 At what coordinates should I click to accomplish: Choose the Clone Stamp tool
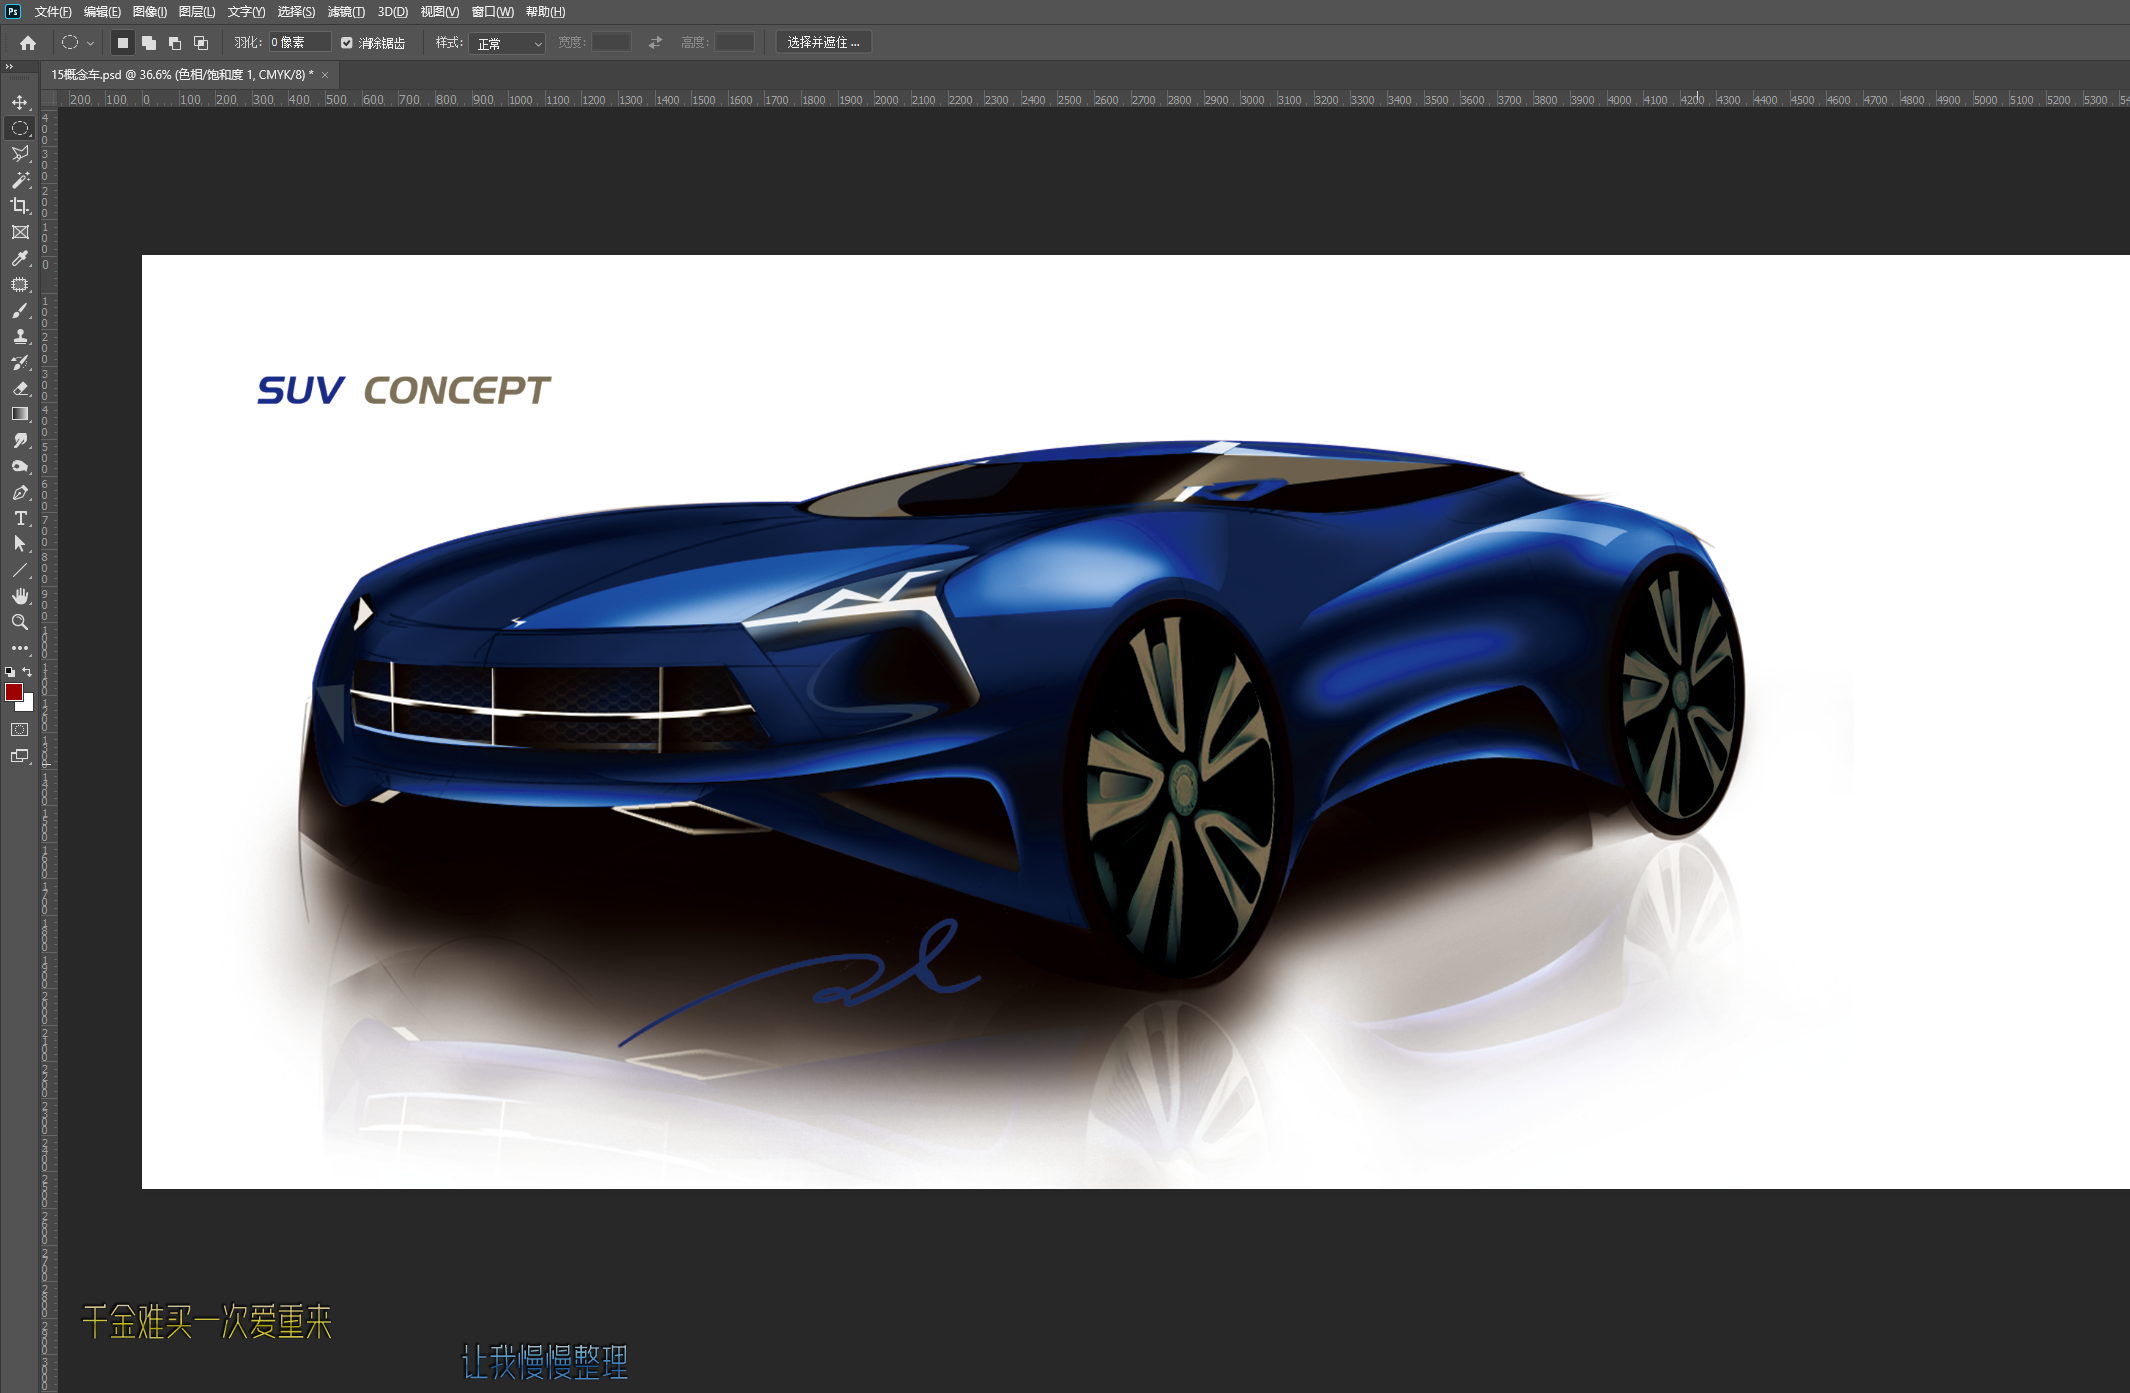tap(20, 337)
